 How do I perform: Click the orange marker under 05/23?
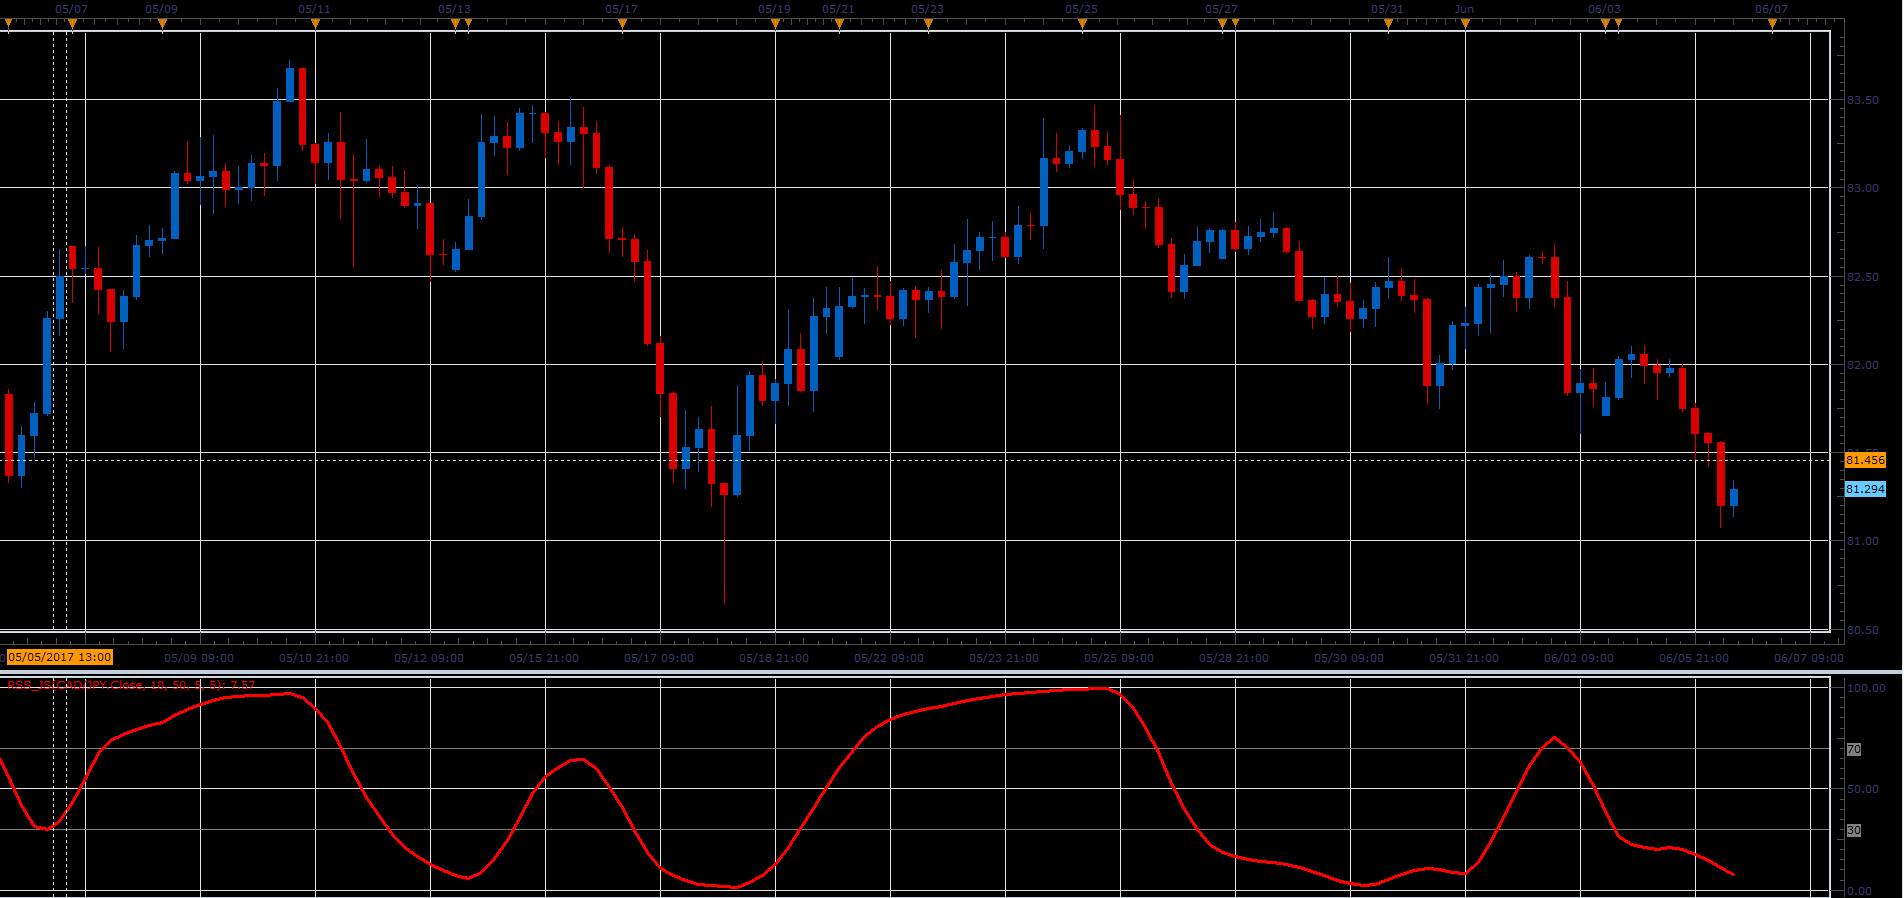pyautogui.click(x=928, y=24)
